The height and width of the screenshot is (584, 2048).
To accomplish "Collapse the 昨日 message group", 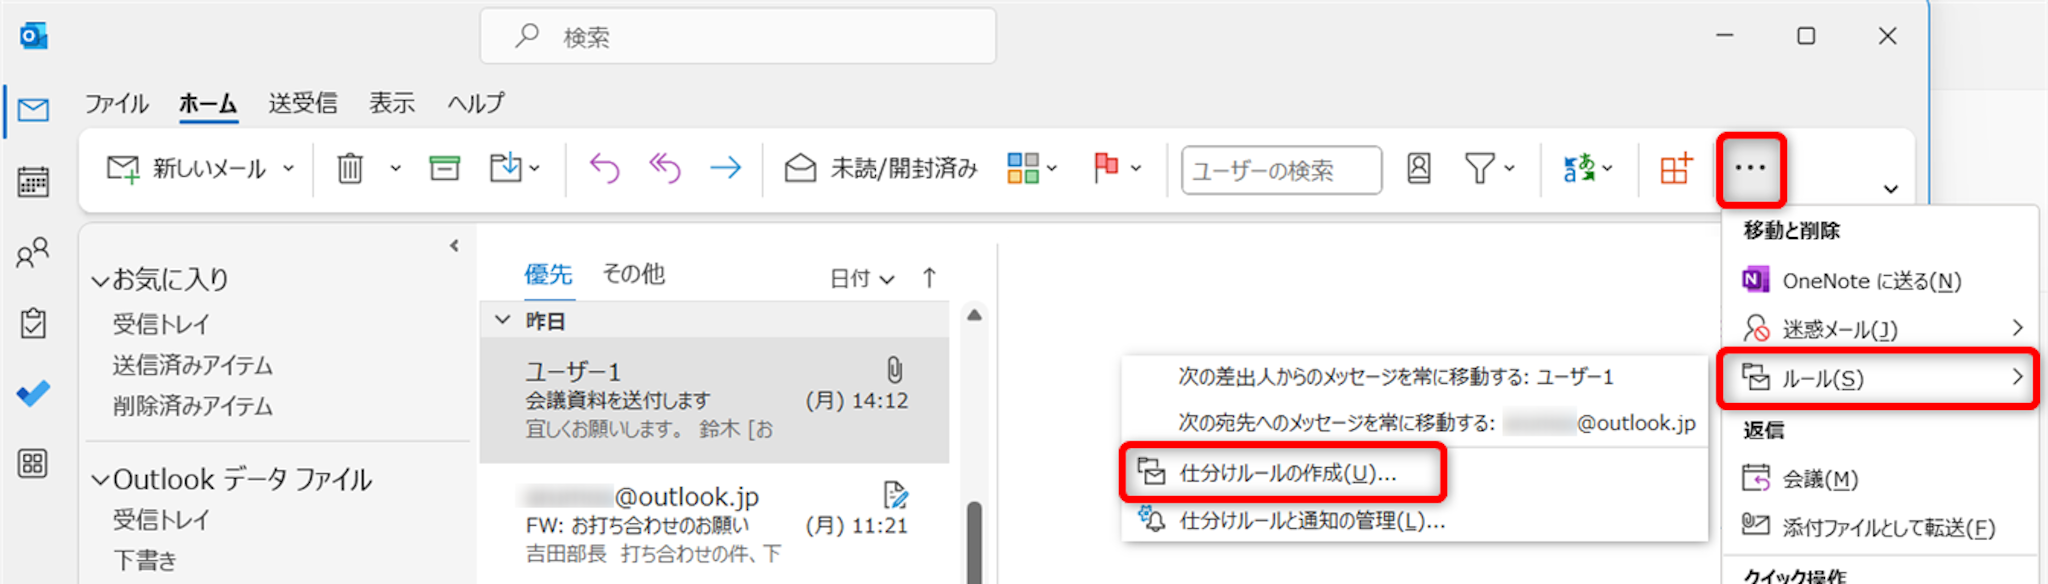I will point(503,320).
